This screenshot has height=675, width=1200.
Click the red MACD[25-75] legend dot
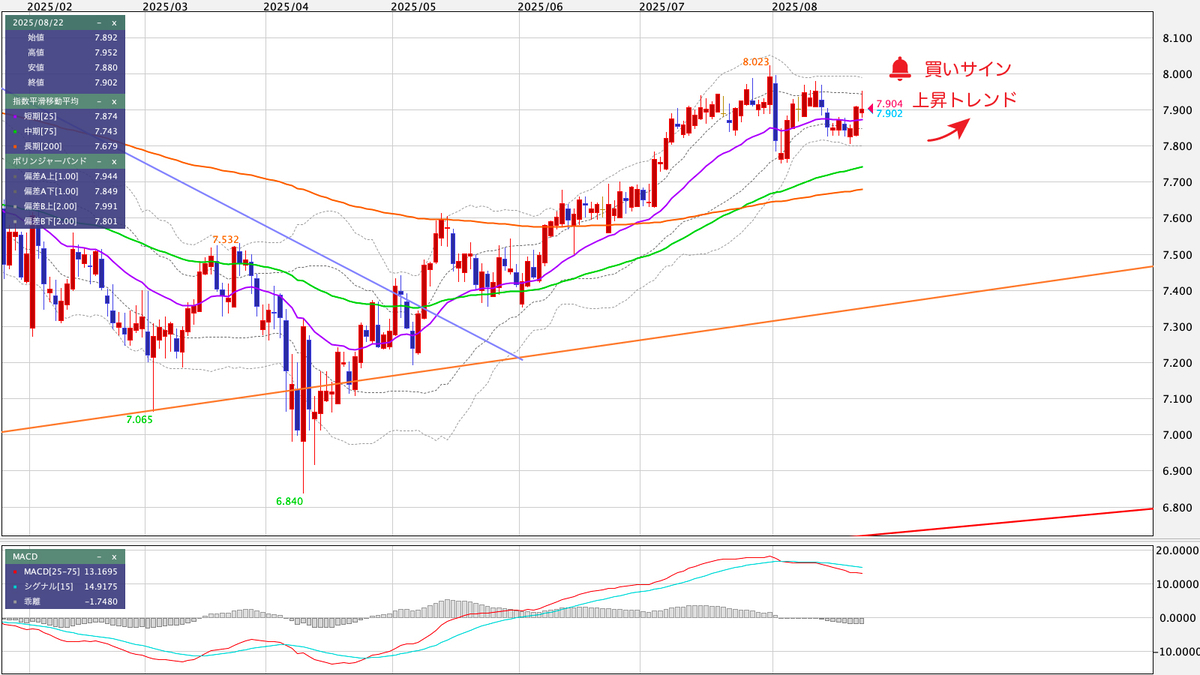[13, 571]
